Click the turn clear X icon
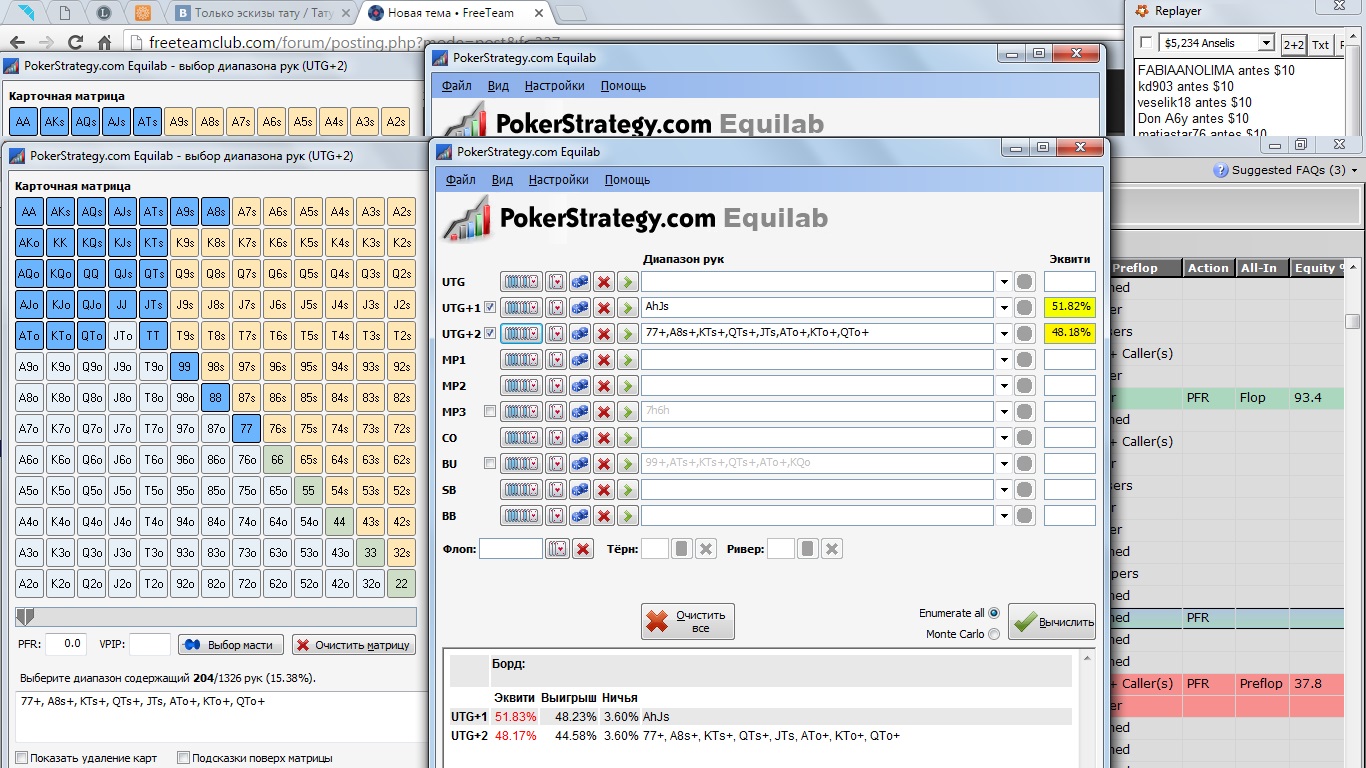The height and width of the screenshot is (768, 1366). point(705,549)
